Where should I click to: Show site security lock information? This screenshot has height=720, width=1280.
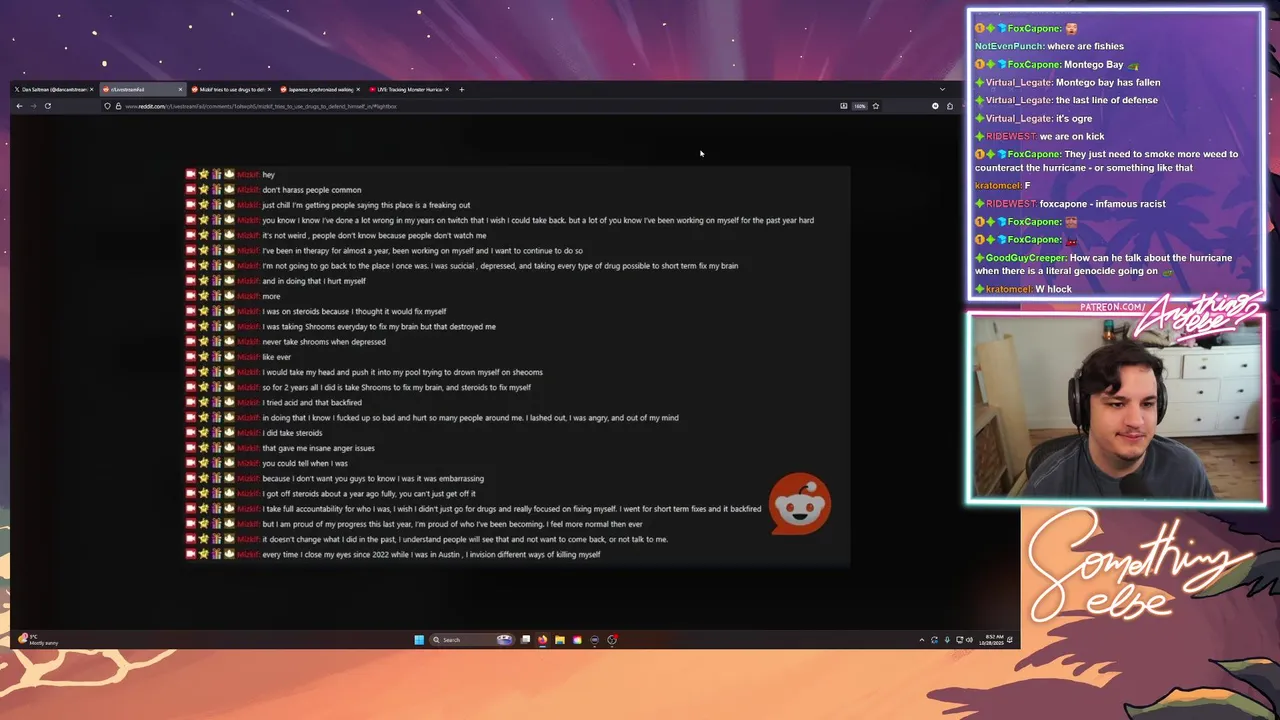pyautogui.click(x=118, y=106)
